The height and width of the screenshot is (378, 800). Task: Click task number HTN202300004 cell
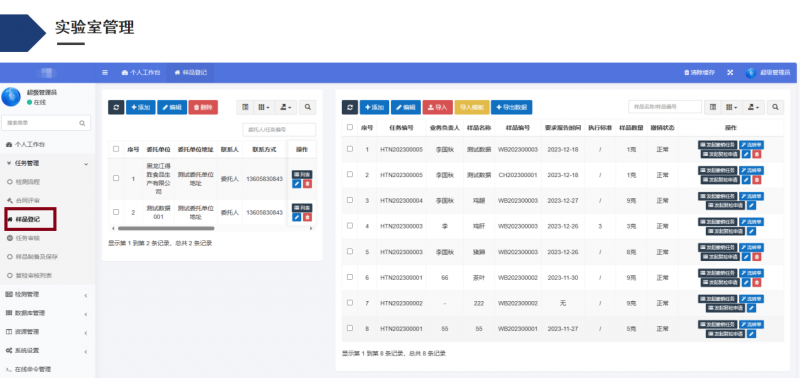coord(402,200)
